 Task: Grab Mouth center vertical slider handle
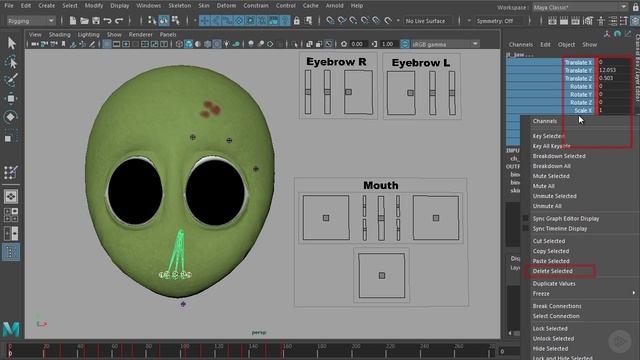click(x=381, y=218)
